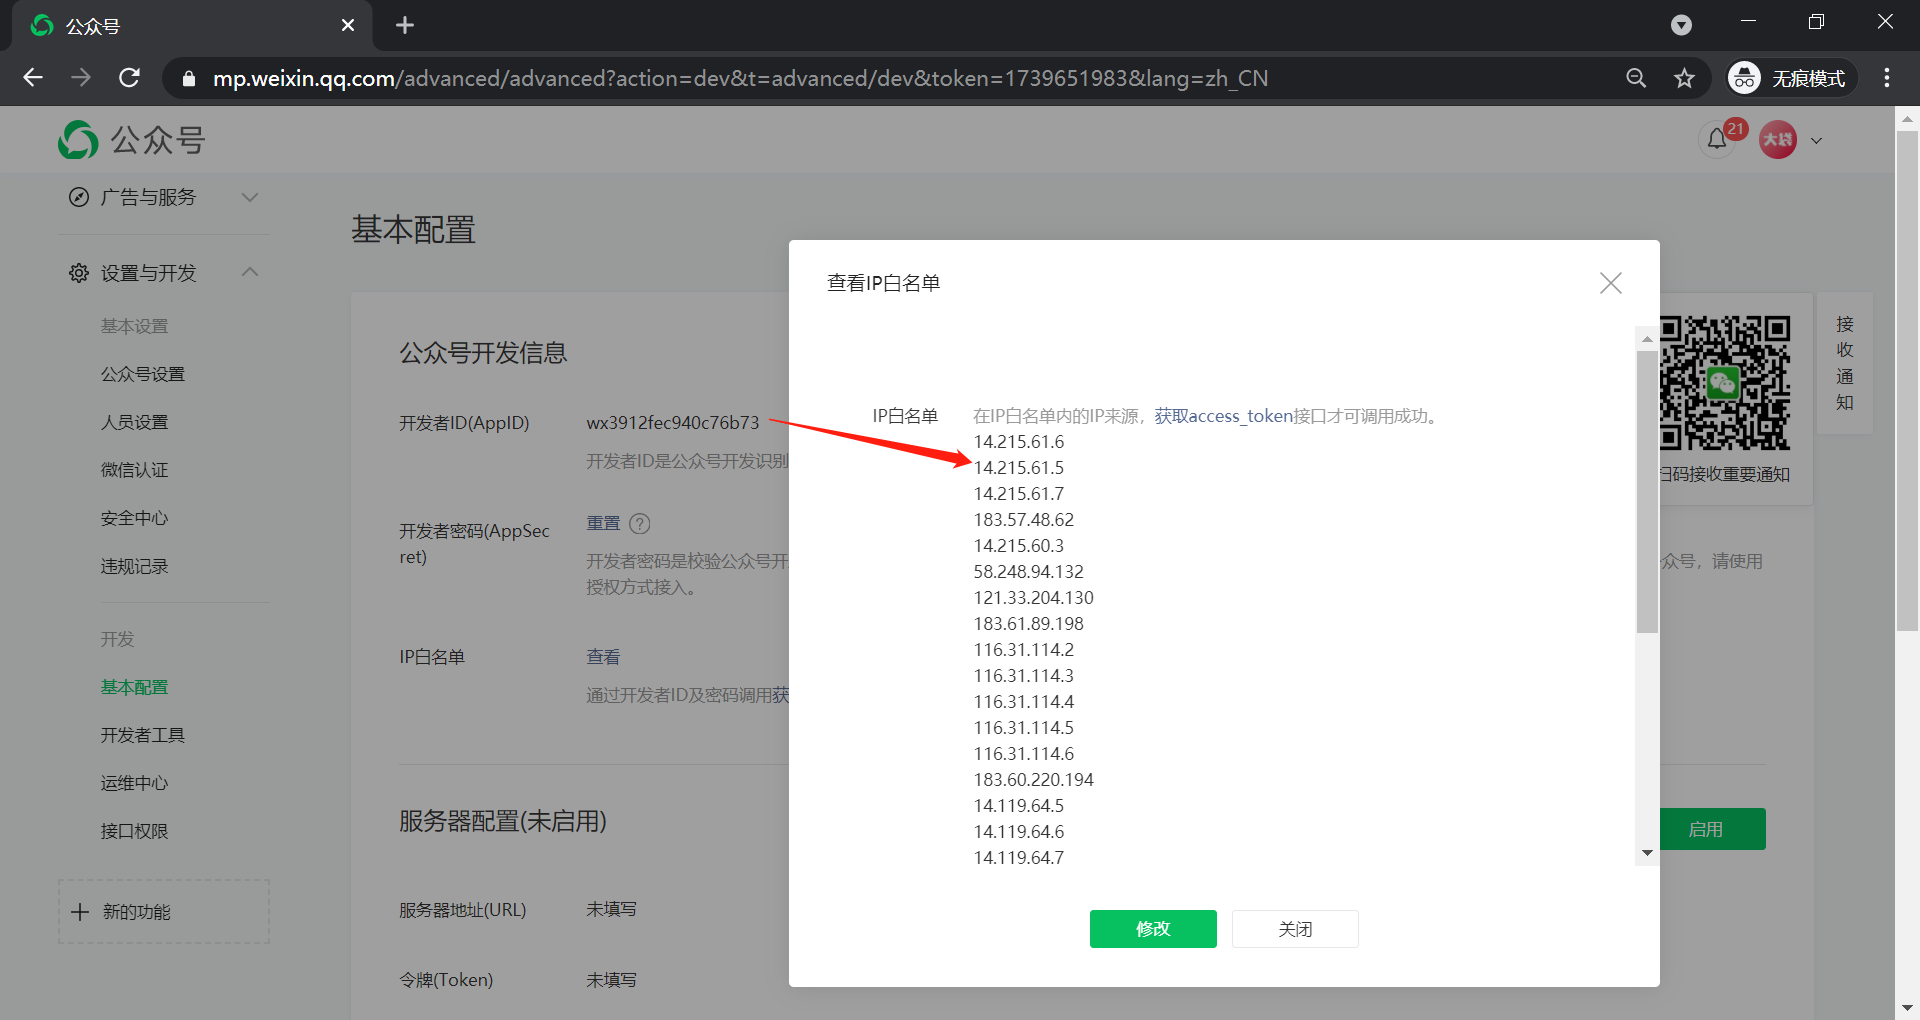Screen dimensions: 1920x1020
Task: Open the Chrome three-dot menu
Action: tap(1887, 78)
